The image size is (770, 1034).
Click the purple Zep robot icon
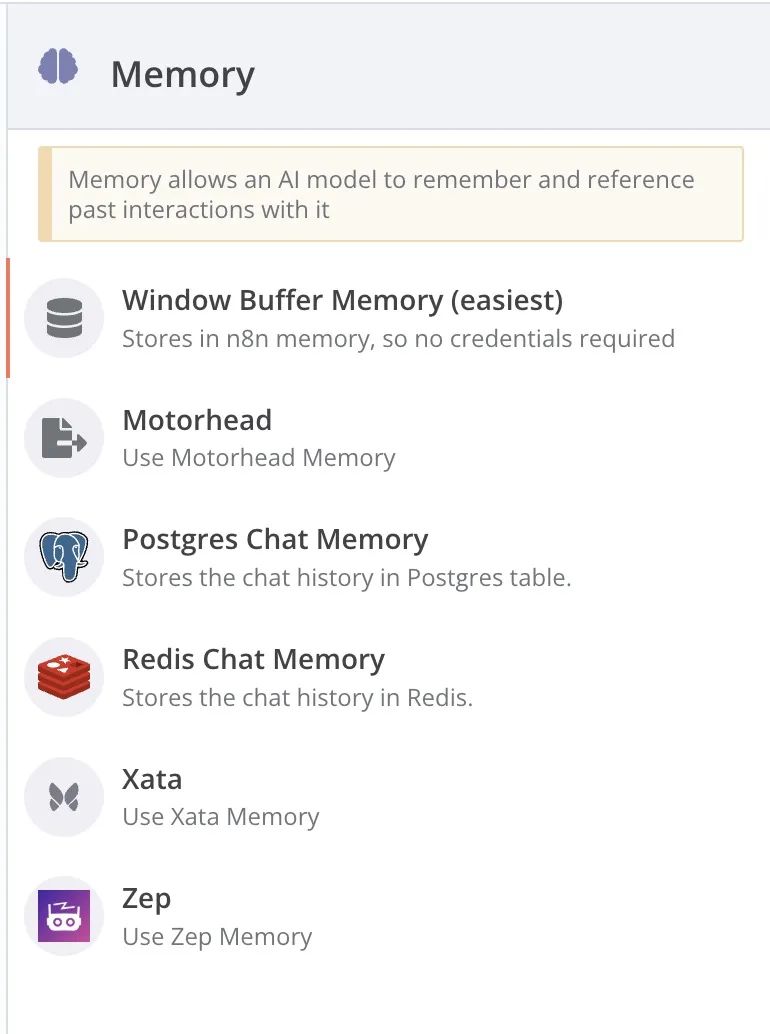[x=64, y=916]
